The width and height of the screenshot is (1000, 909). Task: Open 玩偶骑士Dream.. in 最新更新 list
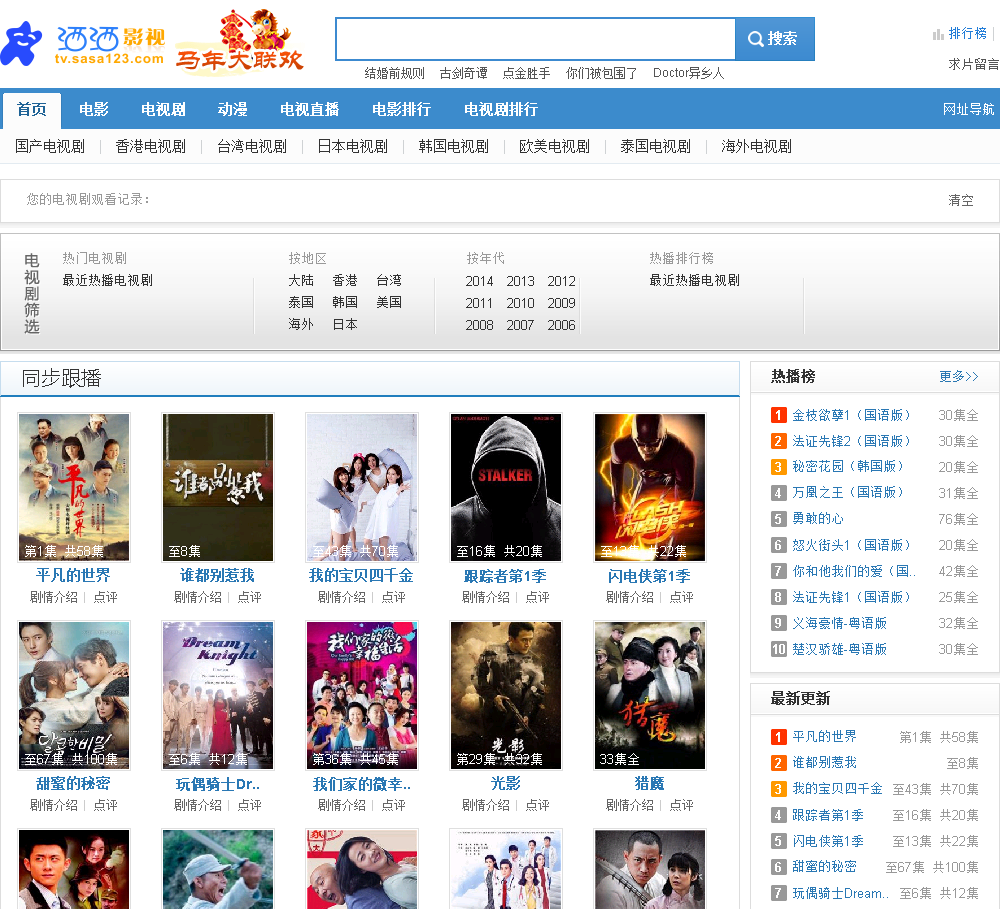pyautogui.click(x=840, y=894)
